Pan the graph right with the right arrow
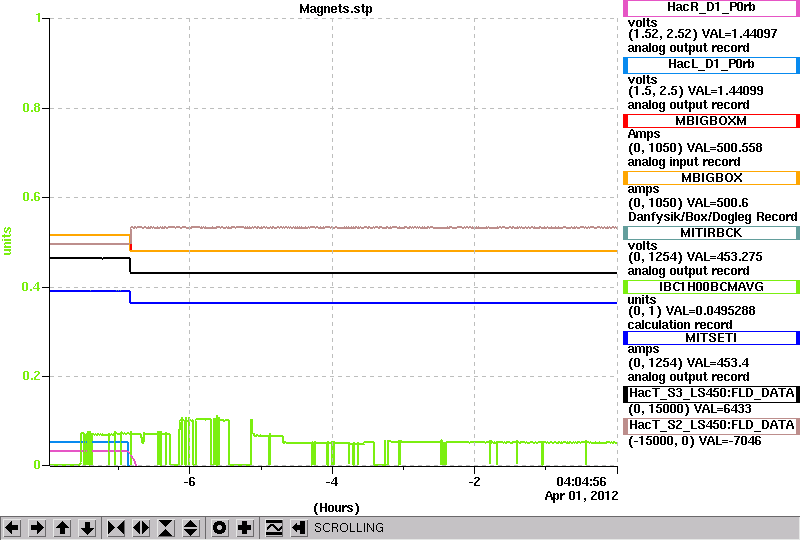Image resolution: width=800 pixels, height=540 pixels. (37, 528)
